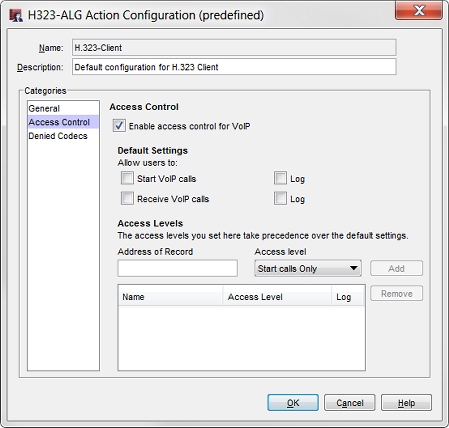Open Help for this dialog

coord(406,403)
